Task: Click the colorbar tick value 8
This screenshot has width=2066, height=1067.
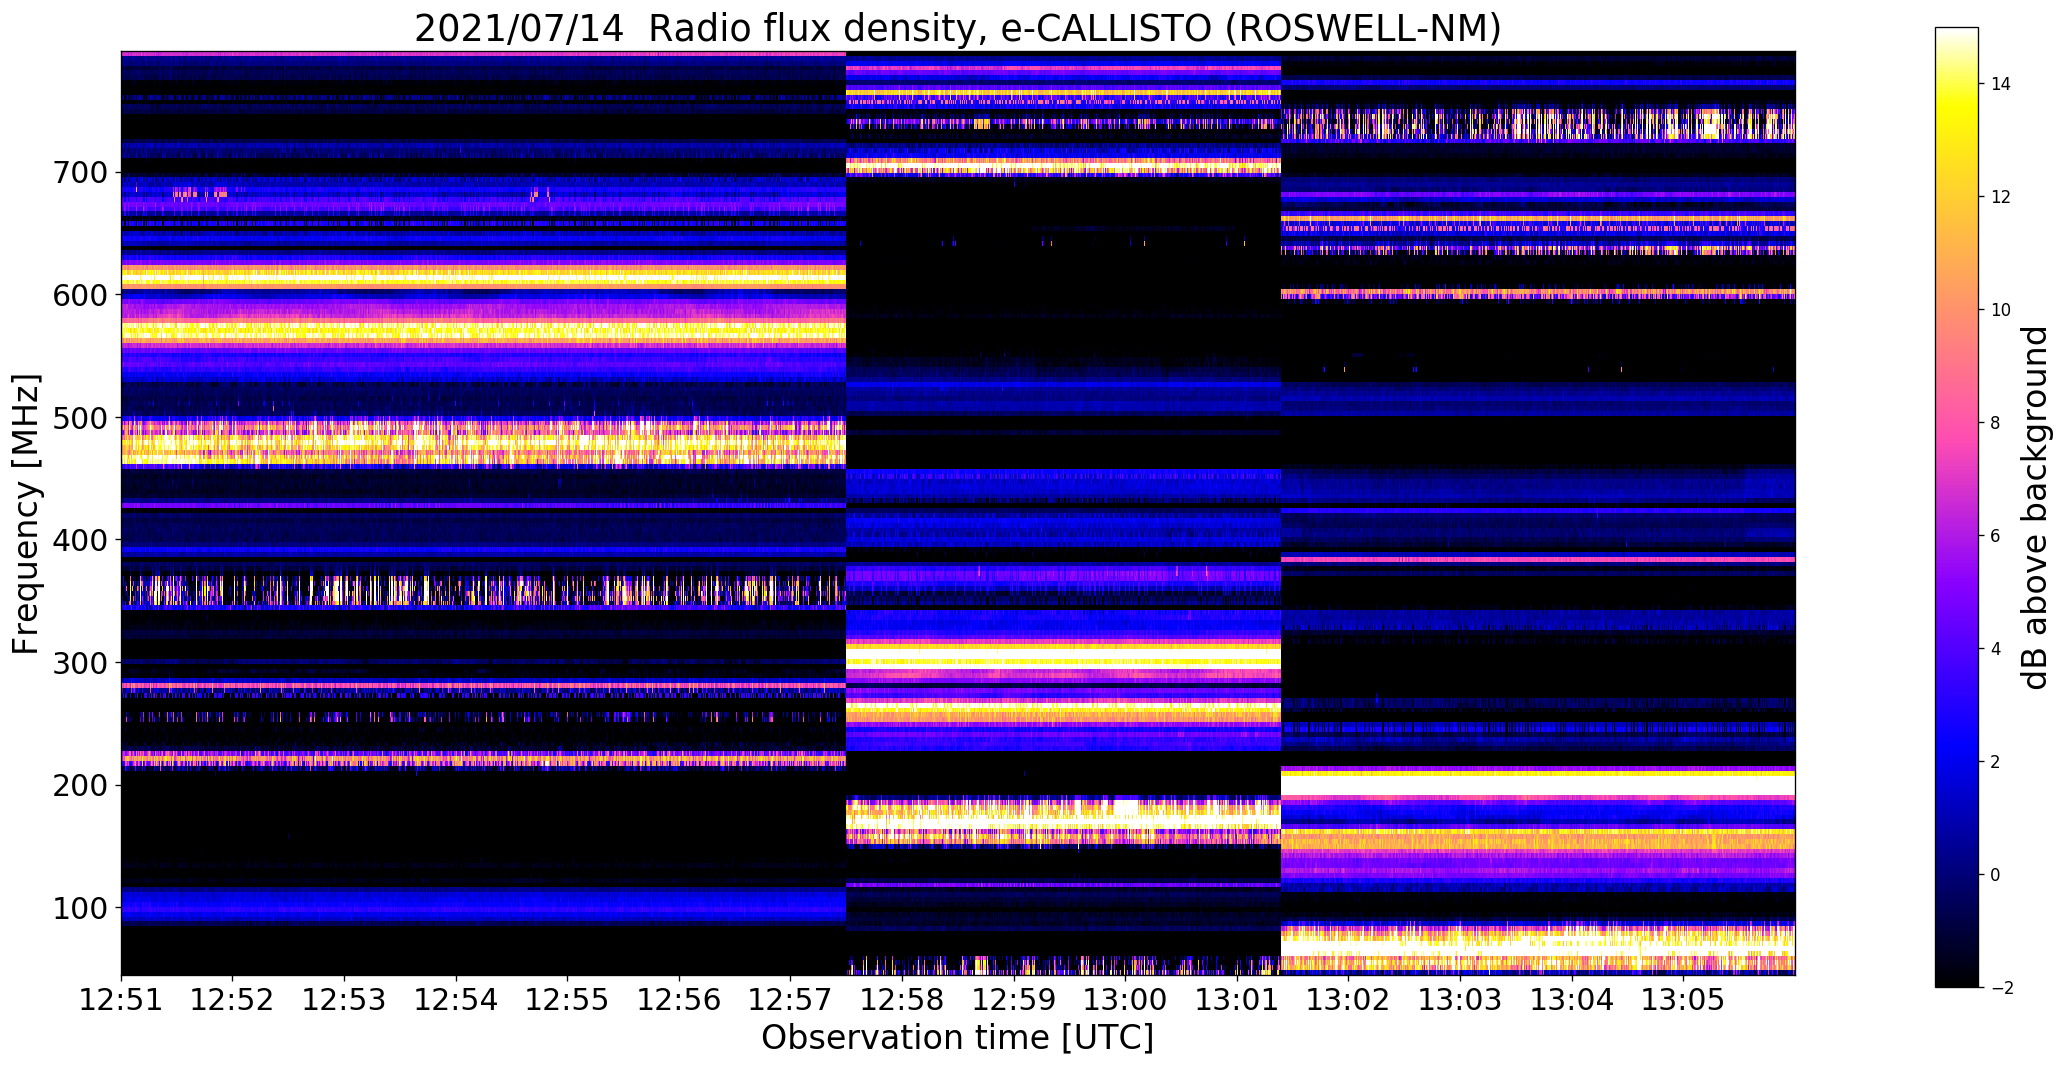Action: click(x=1996, y=423)
